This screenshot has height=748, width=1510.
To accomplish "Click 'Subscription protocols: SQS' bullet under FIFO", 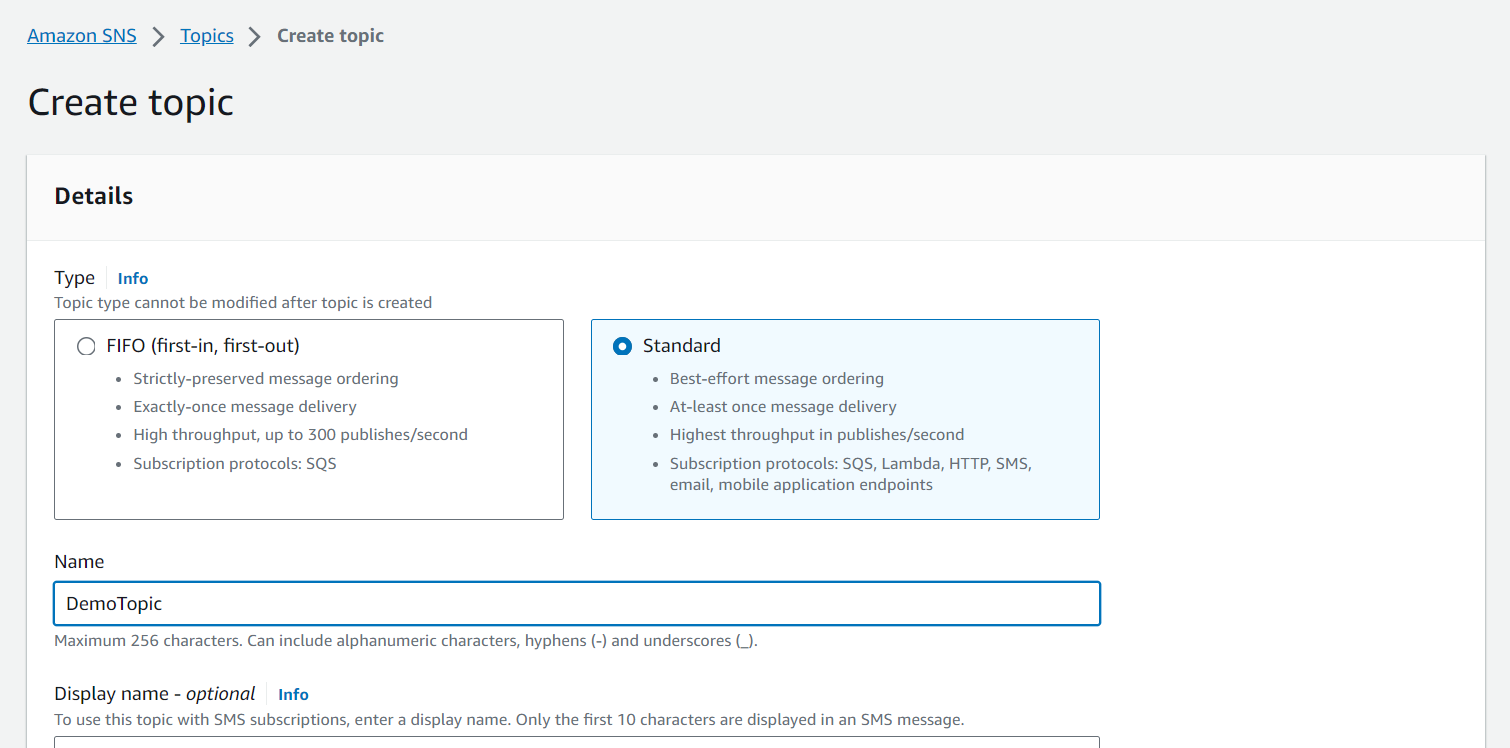I will click(235, 464).
